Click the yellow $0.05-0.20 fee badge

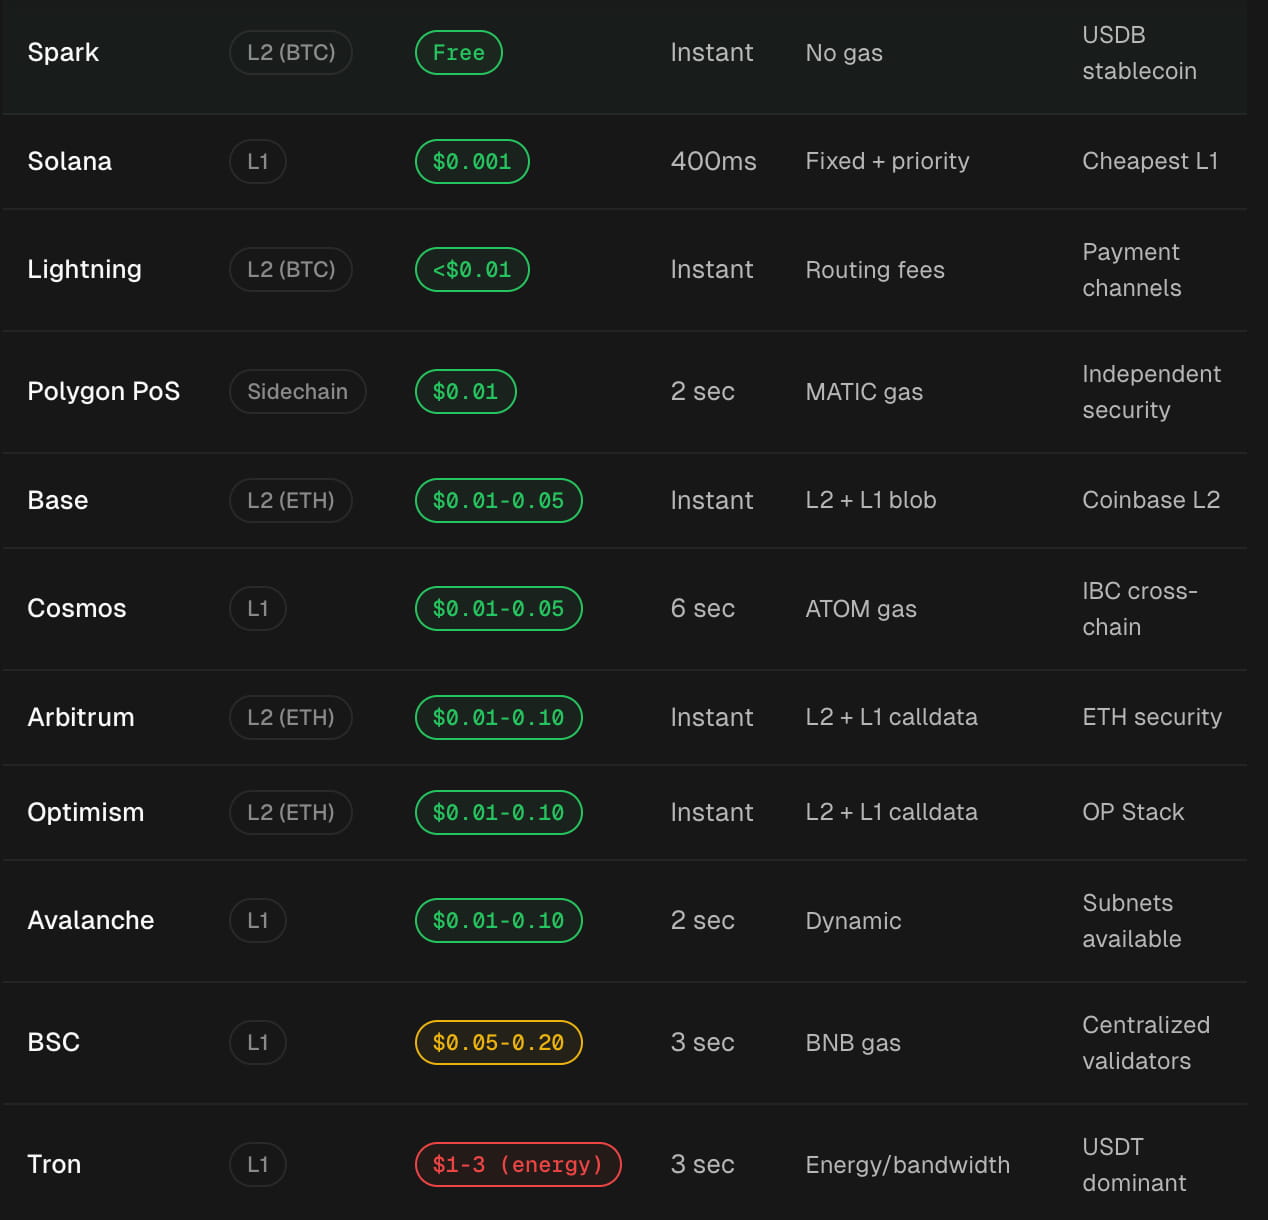499,1042
